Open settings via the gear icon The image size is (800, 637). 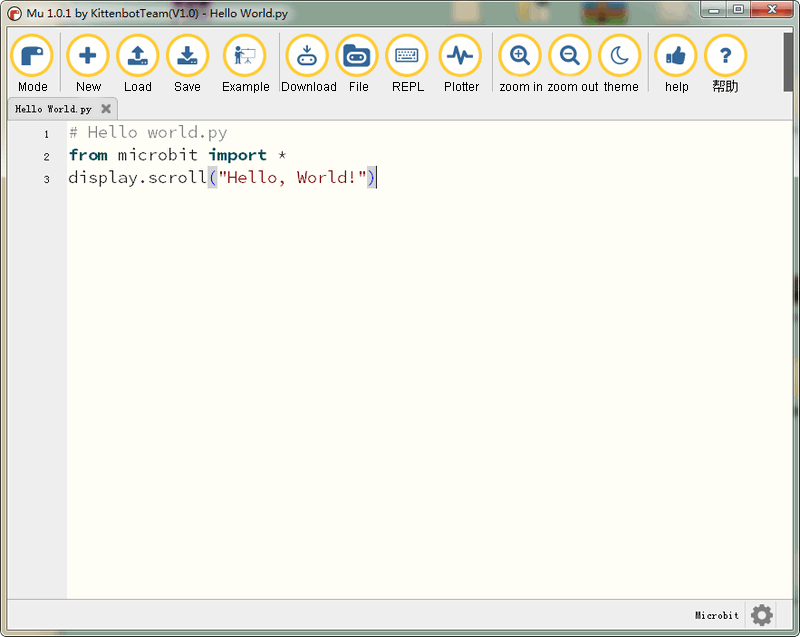pyautogui.click(x=762, y=615)
